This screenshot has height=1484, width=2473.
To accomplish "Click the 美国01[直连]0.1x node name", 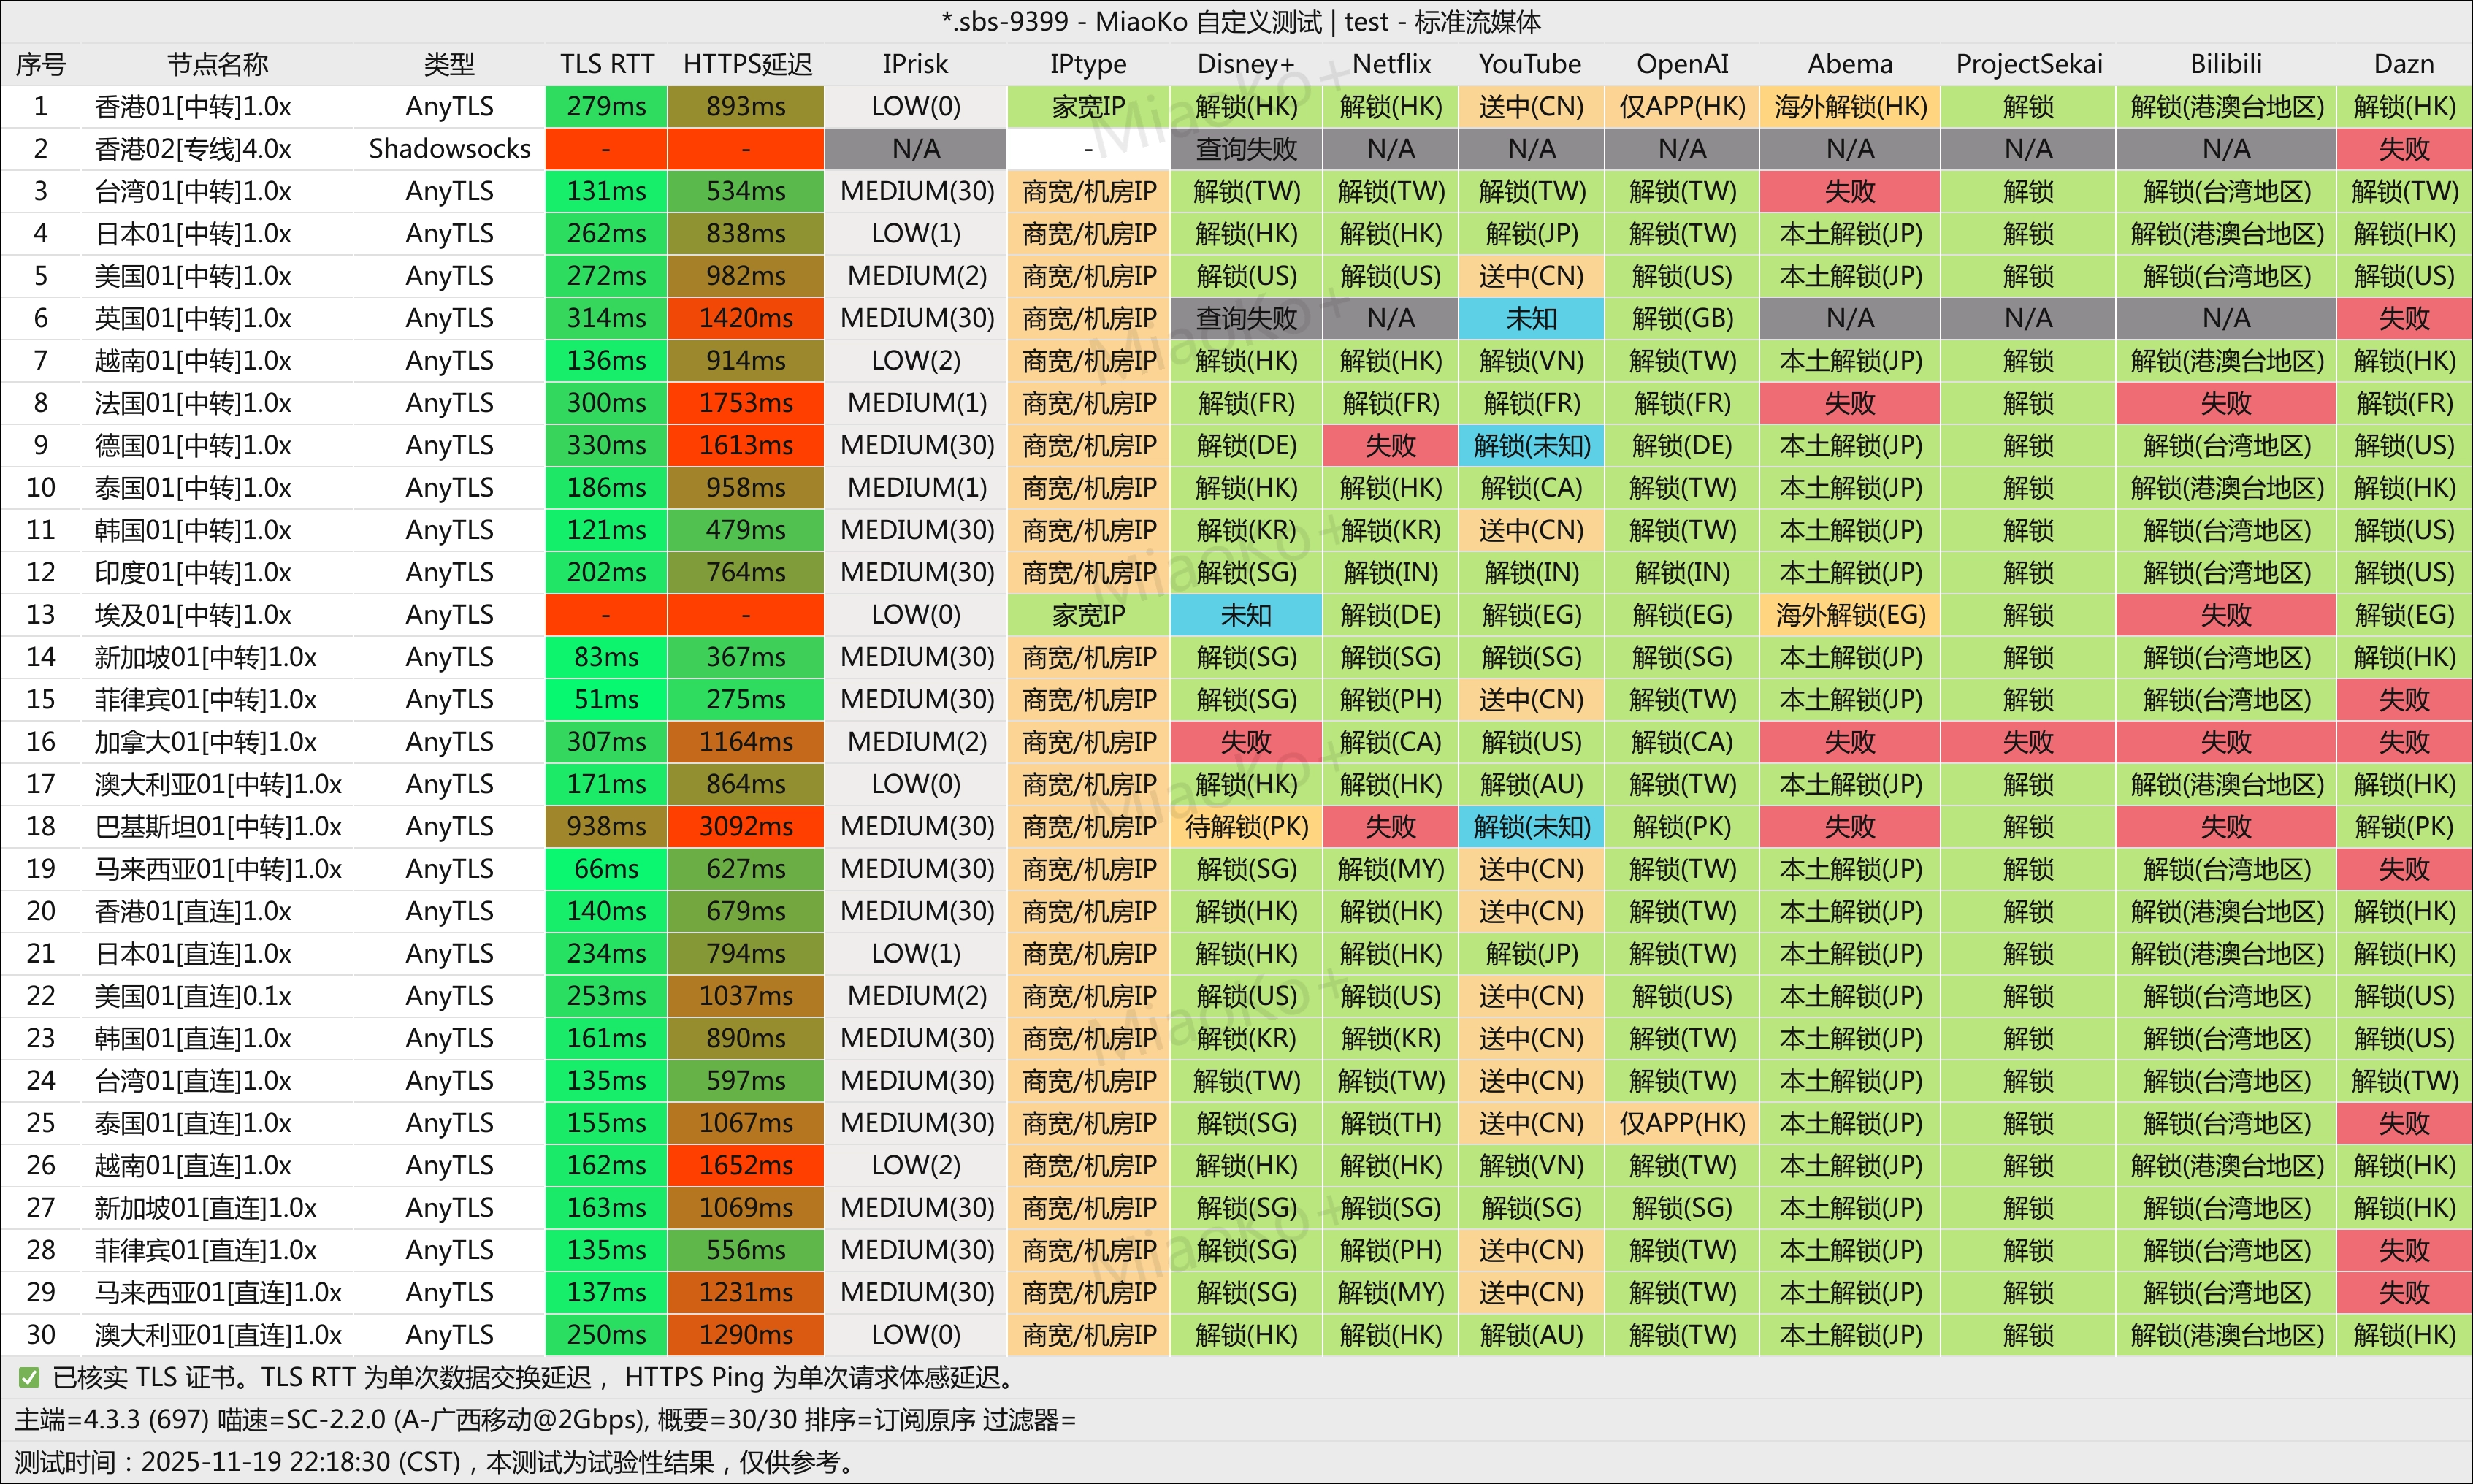I will click(193, 996).
